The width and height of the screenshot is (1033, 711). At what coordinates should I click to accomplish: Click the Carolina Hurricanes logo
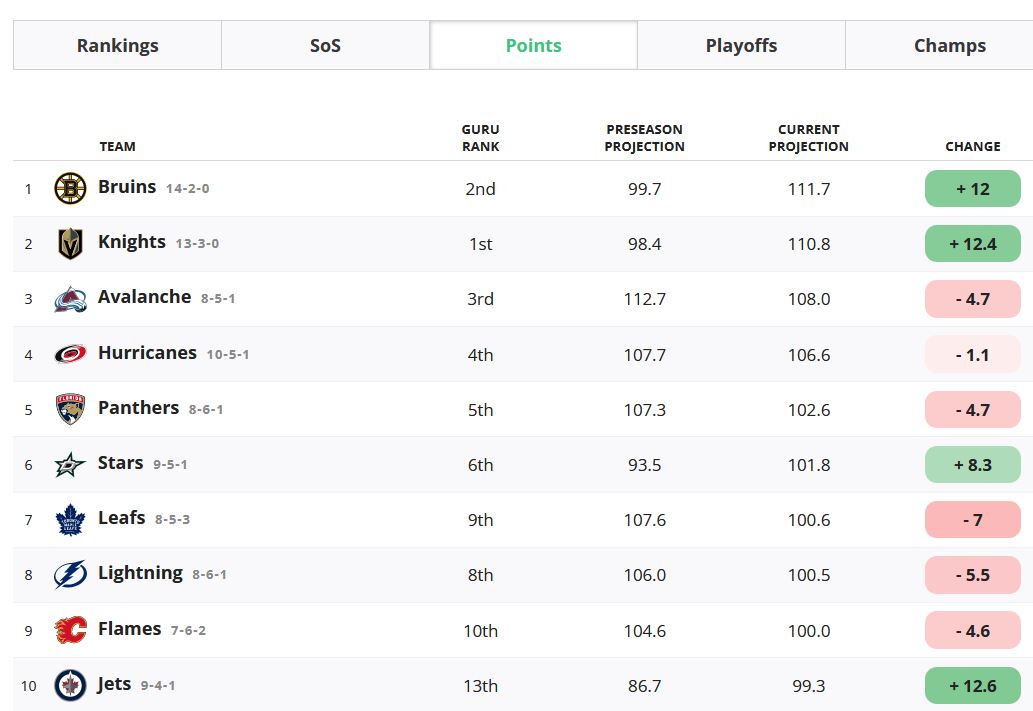(x=70, y=355)
